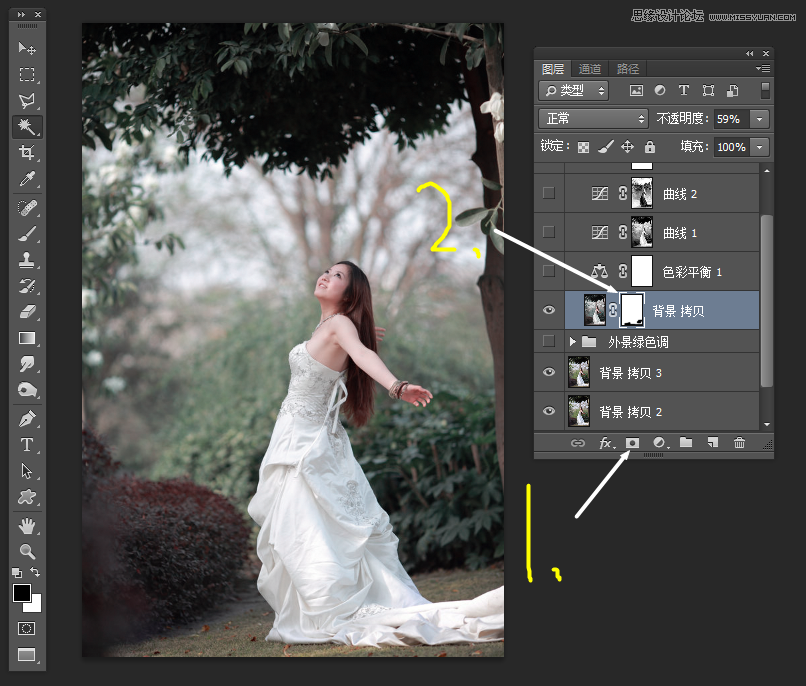The height and width of the screenshot is (686, 806).
Task: Click the Add layer mask icon
Action: [631, 443]
